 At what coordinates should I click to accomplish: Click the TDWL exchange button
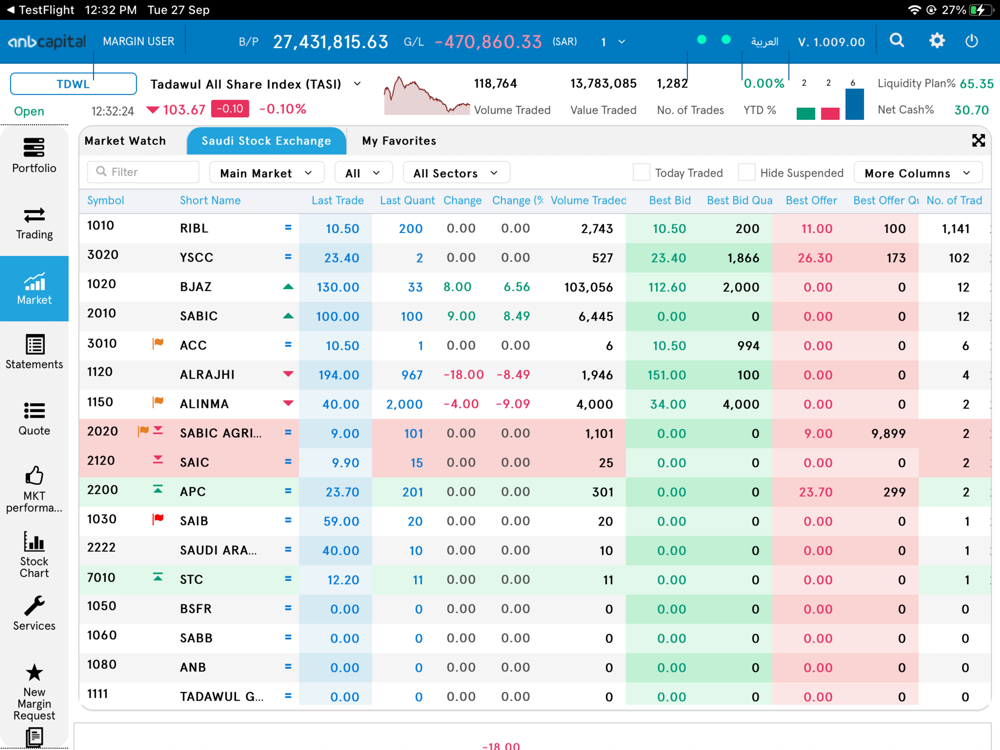point(73,84)
